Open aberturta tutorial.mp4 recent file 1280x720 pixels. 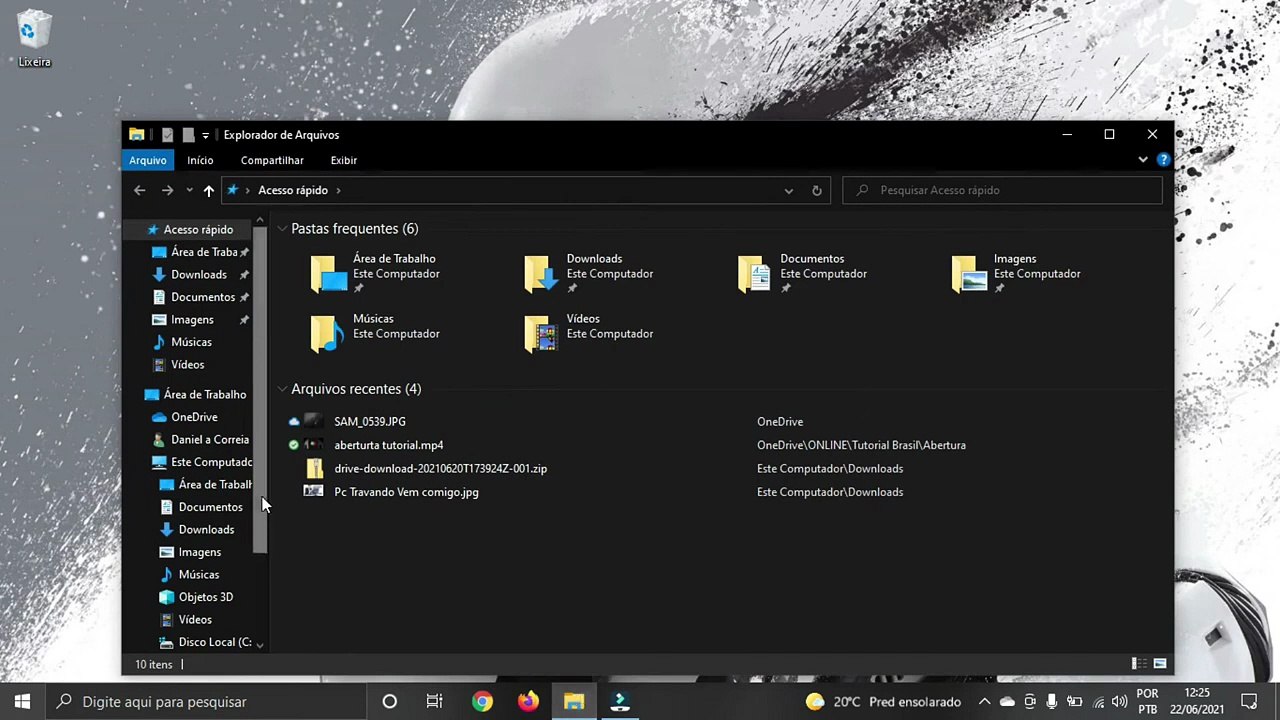click(388, 445)
